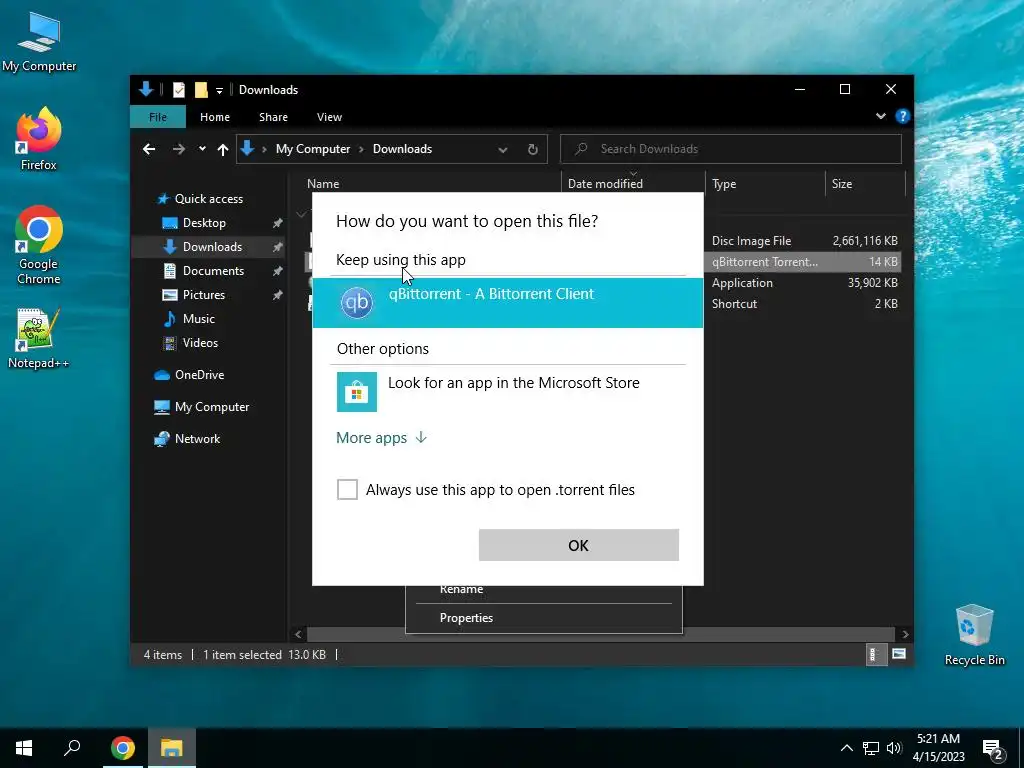This screenshot has height=768, width=1024.
Task: Open the View ribbon tab
Action: (329, 117)
